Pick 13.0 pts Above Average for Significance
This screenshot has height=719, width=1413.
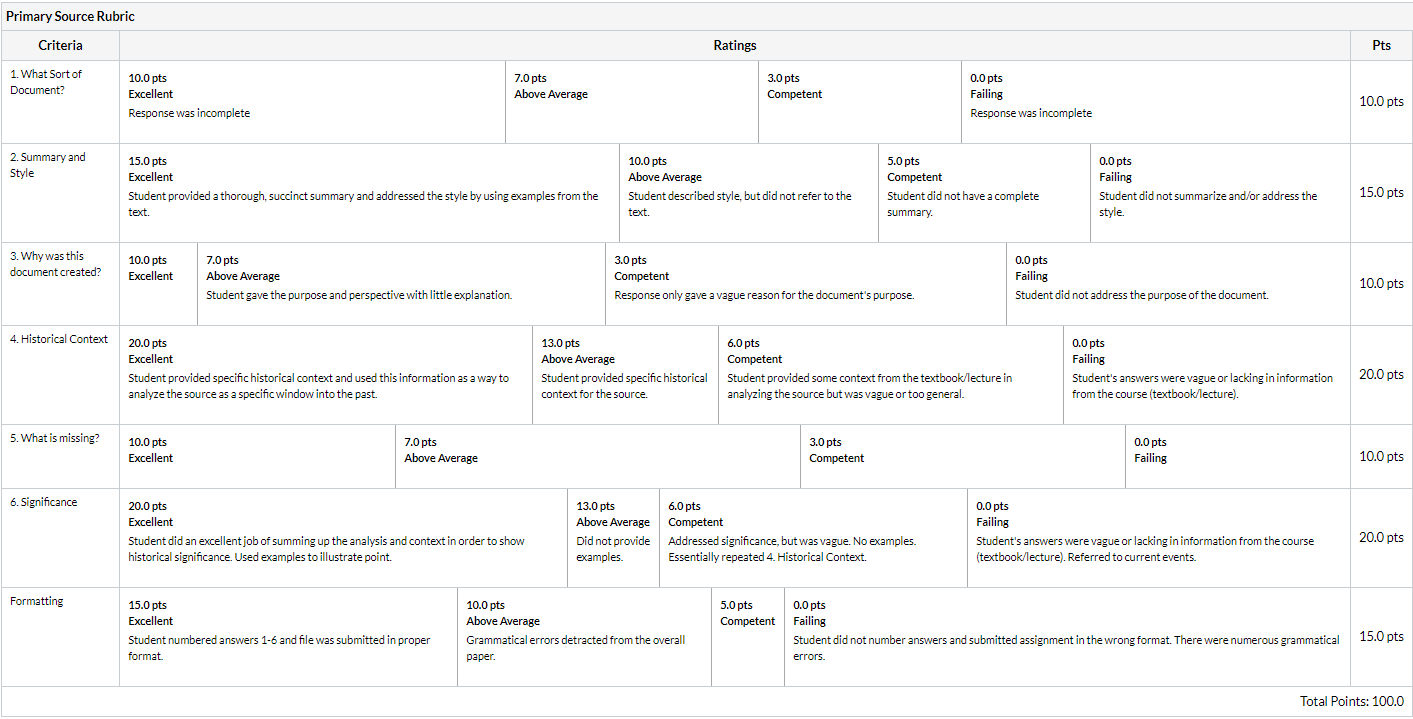(613, 538)
